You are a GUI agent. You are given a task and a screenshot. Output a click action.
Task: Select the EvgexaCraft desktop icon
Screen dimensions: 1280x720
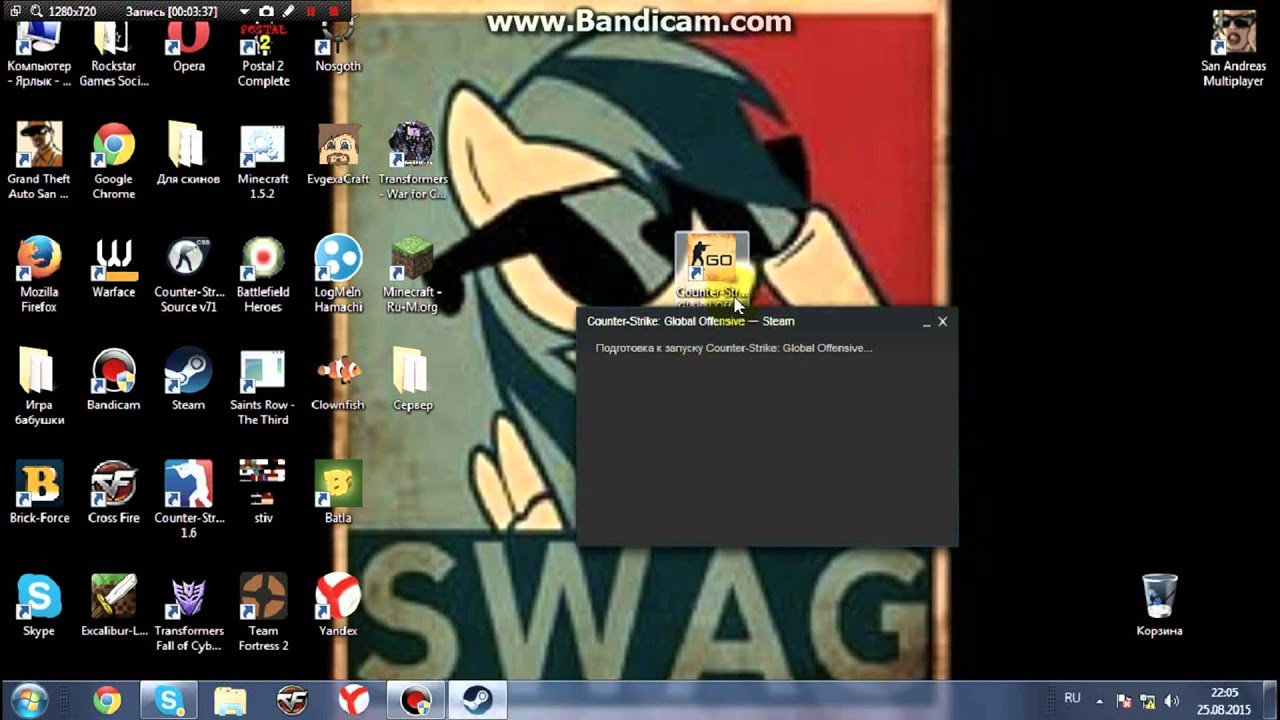coord(338,154)
